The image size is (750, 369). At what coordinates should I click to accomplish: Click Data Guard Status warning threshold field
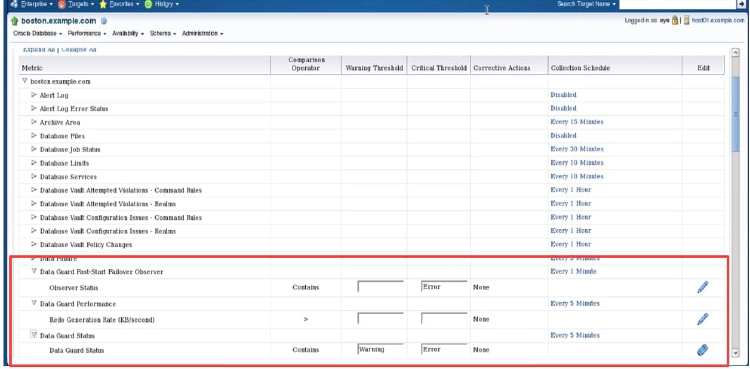380,349
